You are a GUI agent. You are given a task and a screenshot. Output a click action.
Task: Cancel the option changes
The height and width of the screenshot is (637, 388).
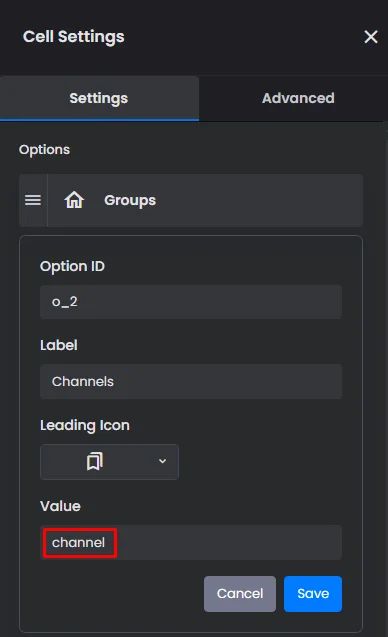point(240,594)
